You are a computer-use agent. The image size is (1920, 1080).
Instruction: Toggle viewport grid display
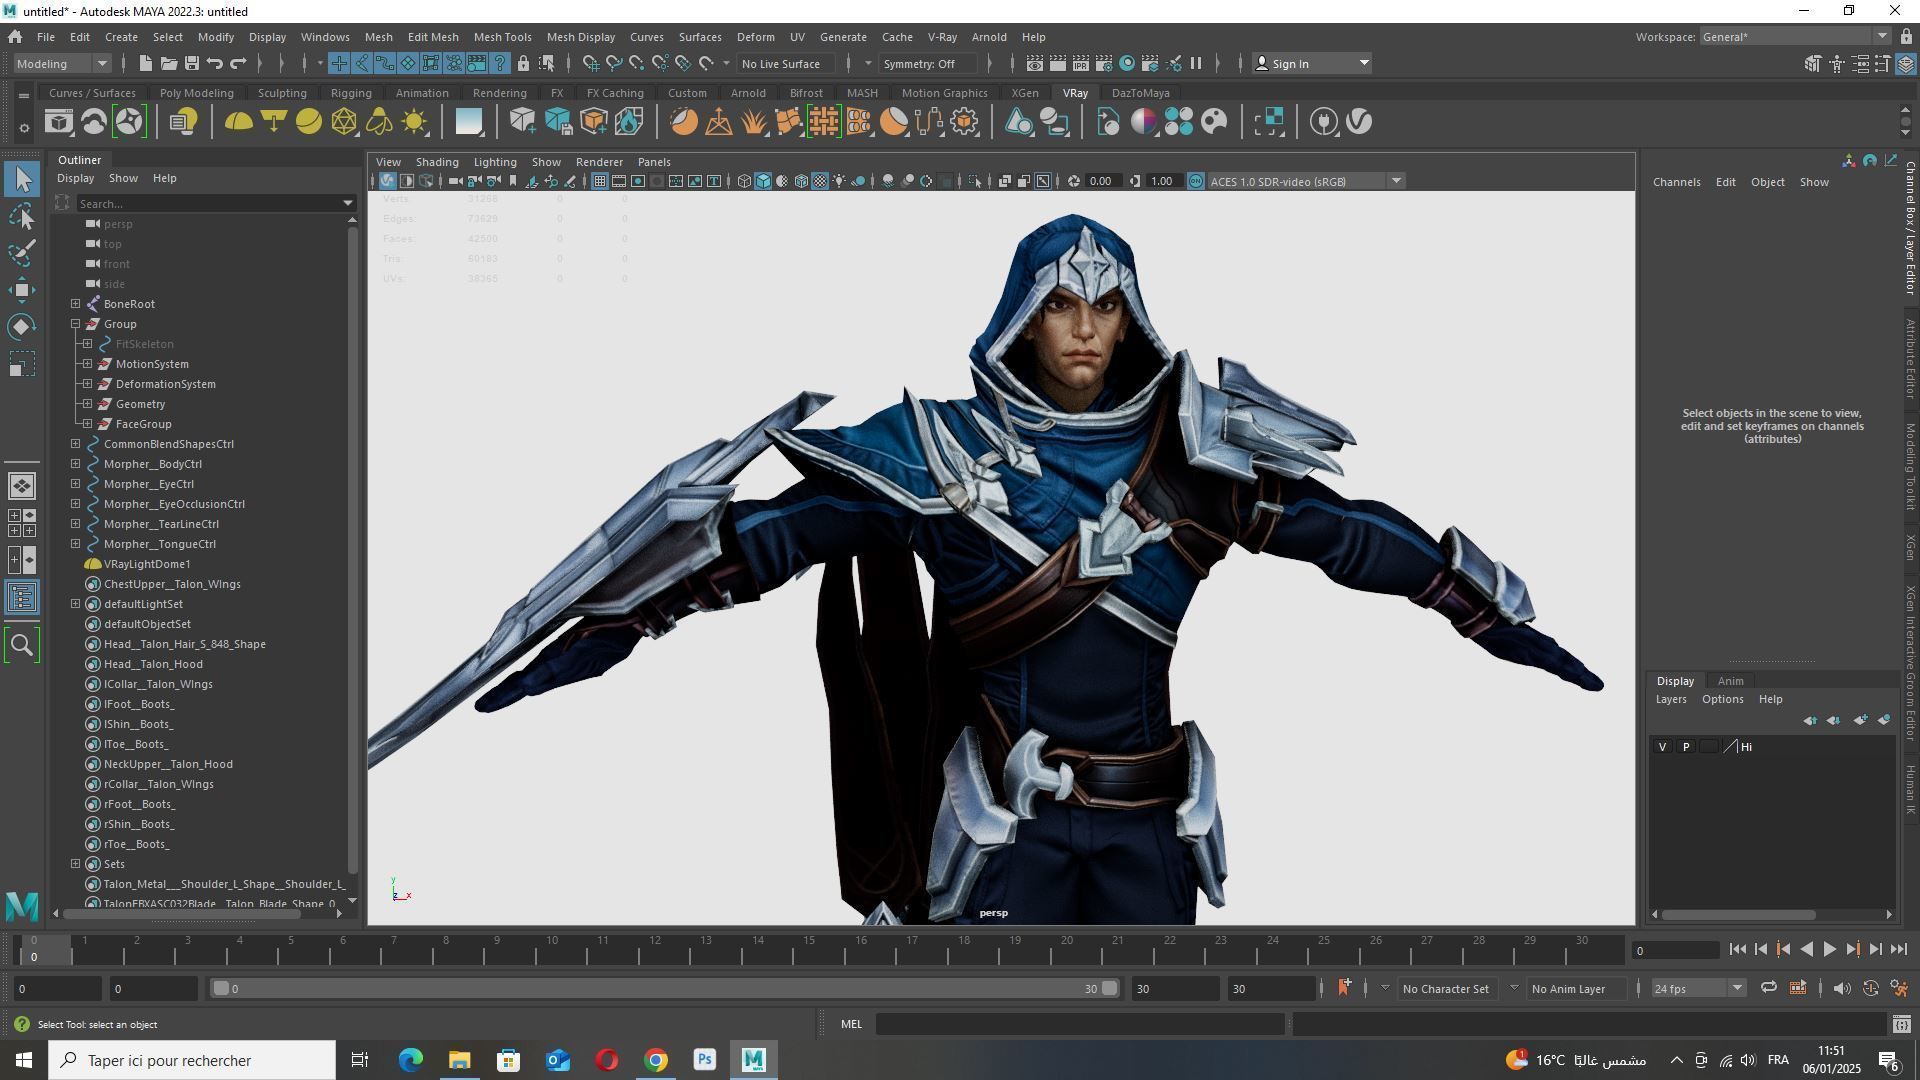[x=599, y=181]
